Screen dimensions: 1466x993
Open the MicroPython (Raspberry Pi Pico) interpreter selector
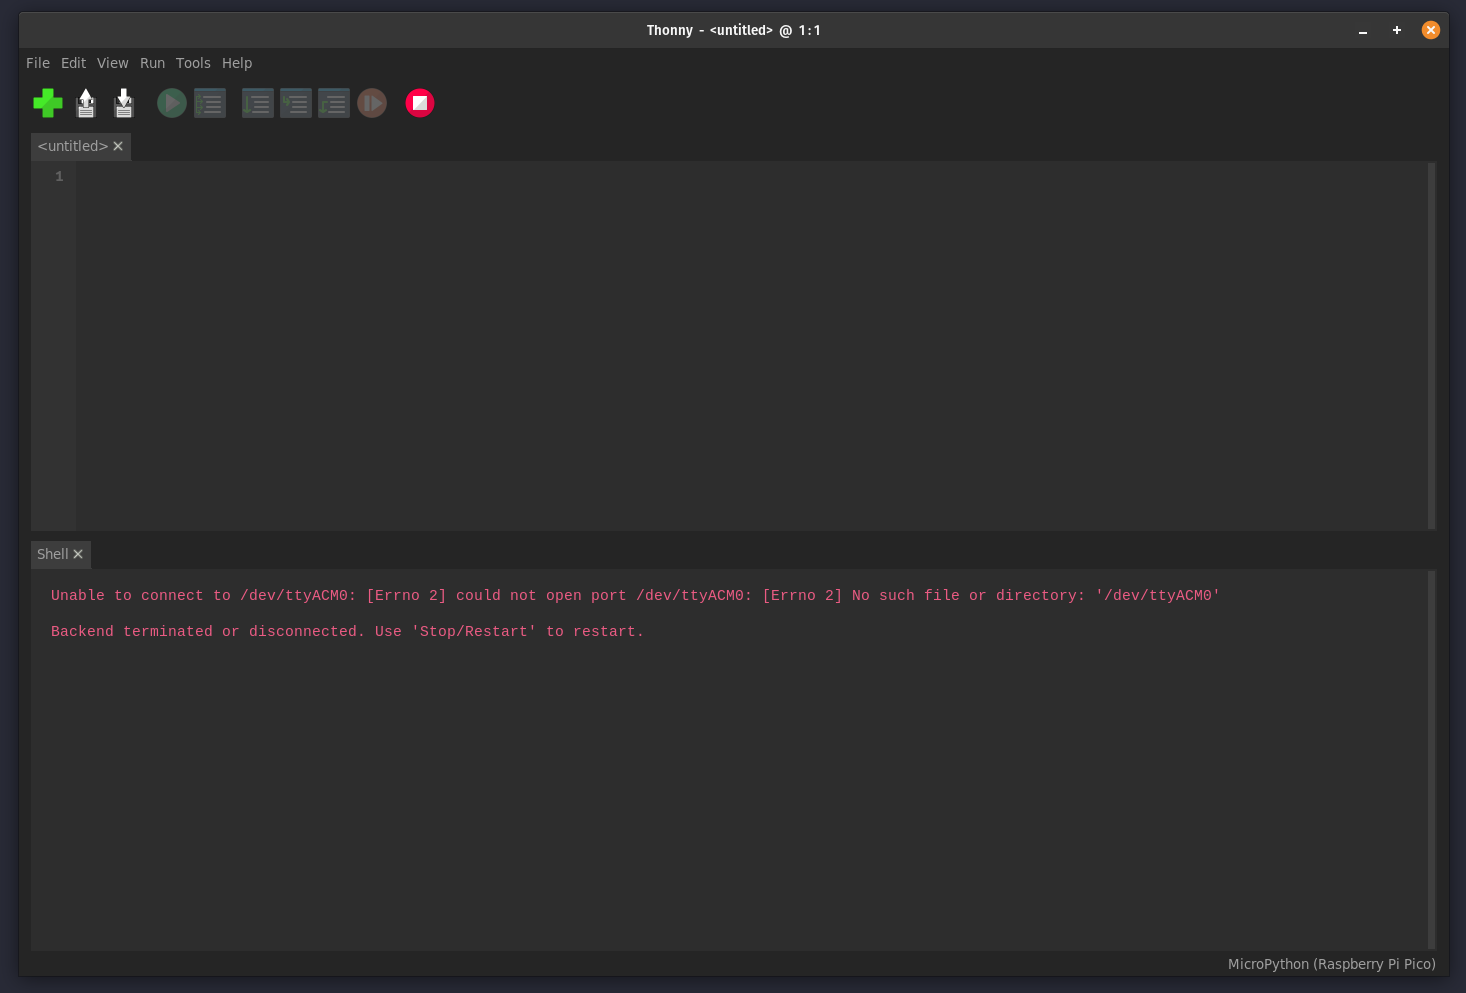point(1331,964)
